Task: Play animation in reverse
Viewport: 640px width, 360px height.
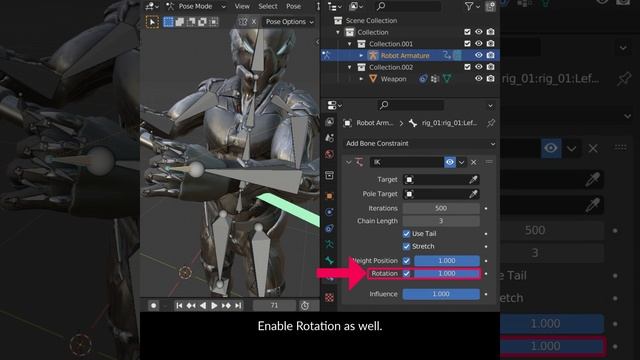Action: [202, 305]
